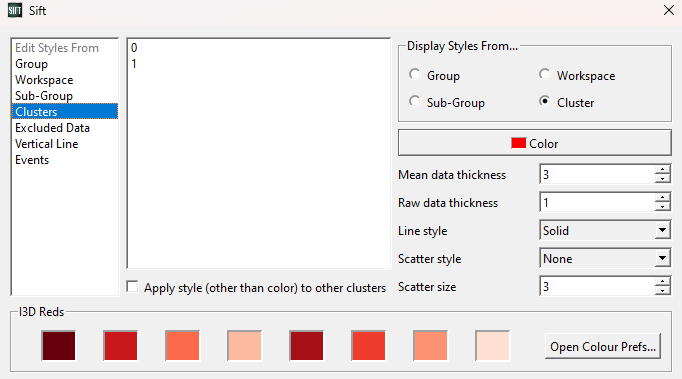Open Colour Prefs dialog
The height and width of the screenshot is (379, 682).
603,347
